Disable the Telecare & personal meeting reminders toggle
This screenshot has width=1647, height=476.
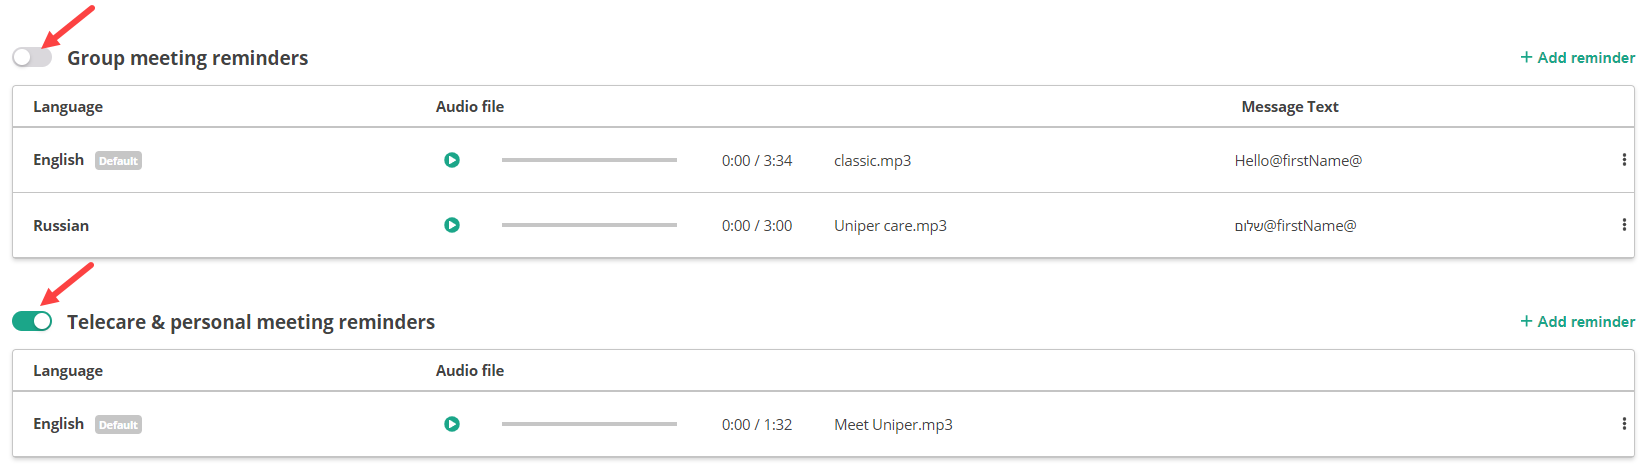[x=32, y=321]
